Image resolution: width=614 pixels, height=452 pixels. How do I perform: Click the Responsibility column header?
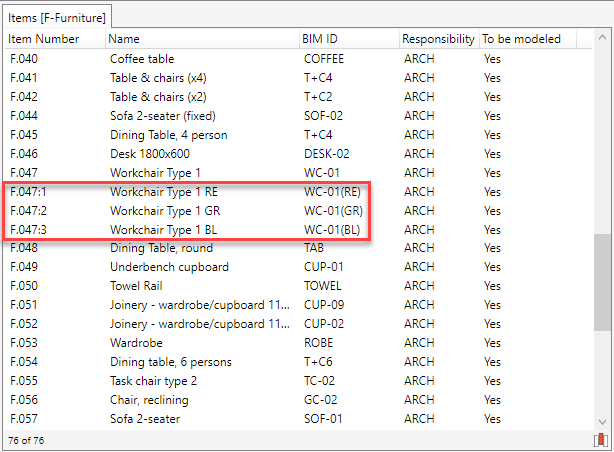[x=438, y=39]
